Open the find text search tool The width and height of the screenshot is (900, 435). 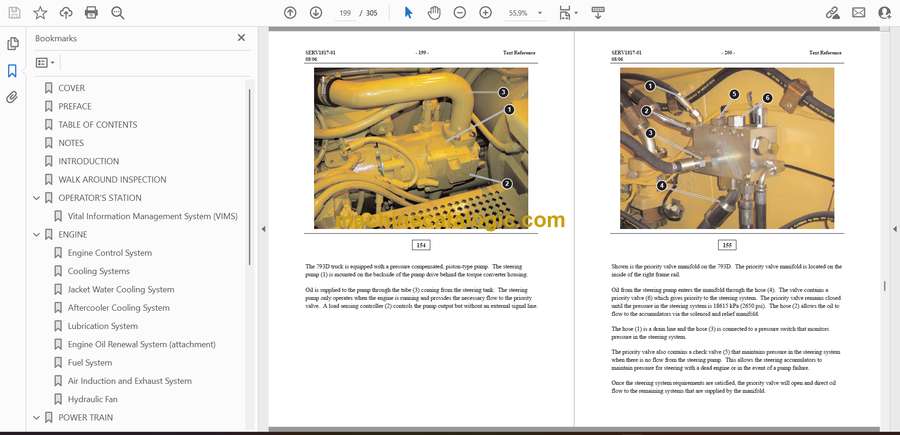tap(118, 13)
